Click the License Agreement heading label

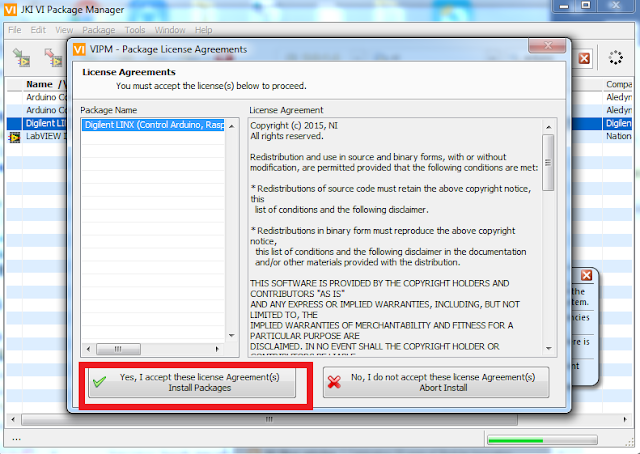point(286,110)
